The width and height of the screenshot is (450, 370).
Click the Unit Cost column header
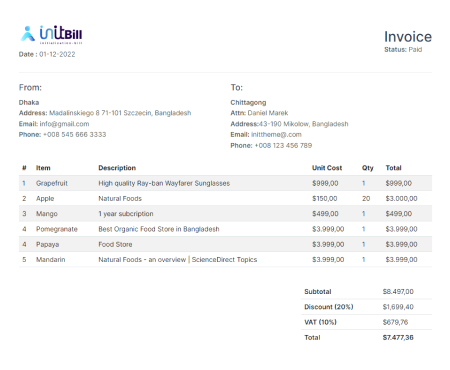point(327,168)
